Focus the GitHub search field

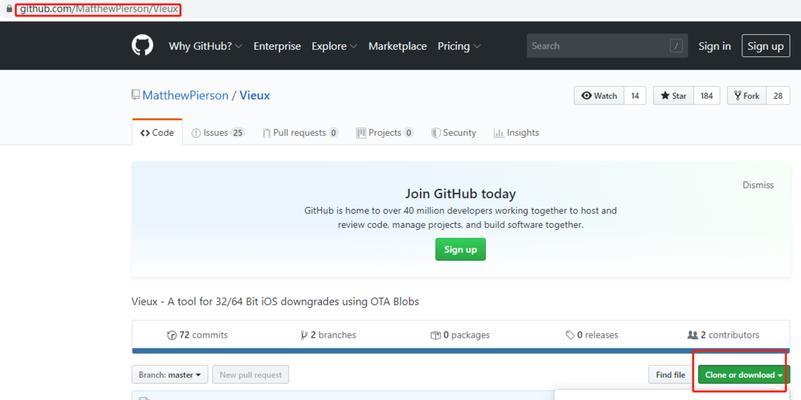pos(607,46)
